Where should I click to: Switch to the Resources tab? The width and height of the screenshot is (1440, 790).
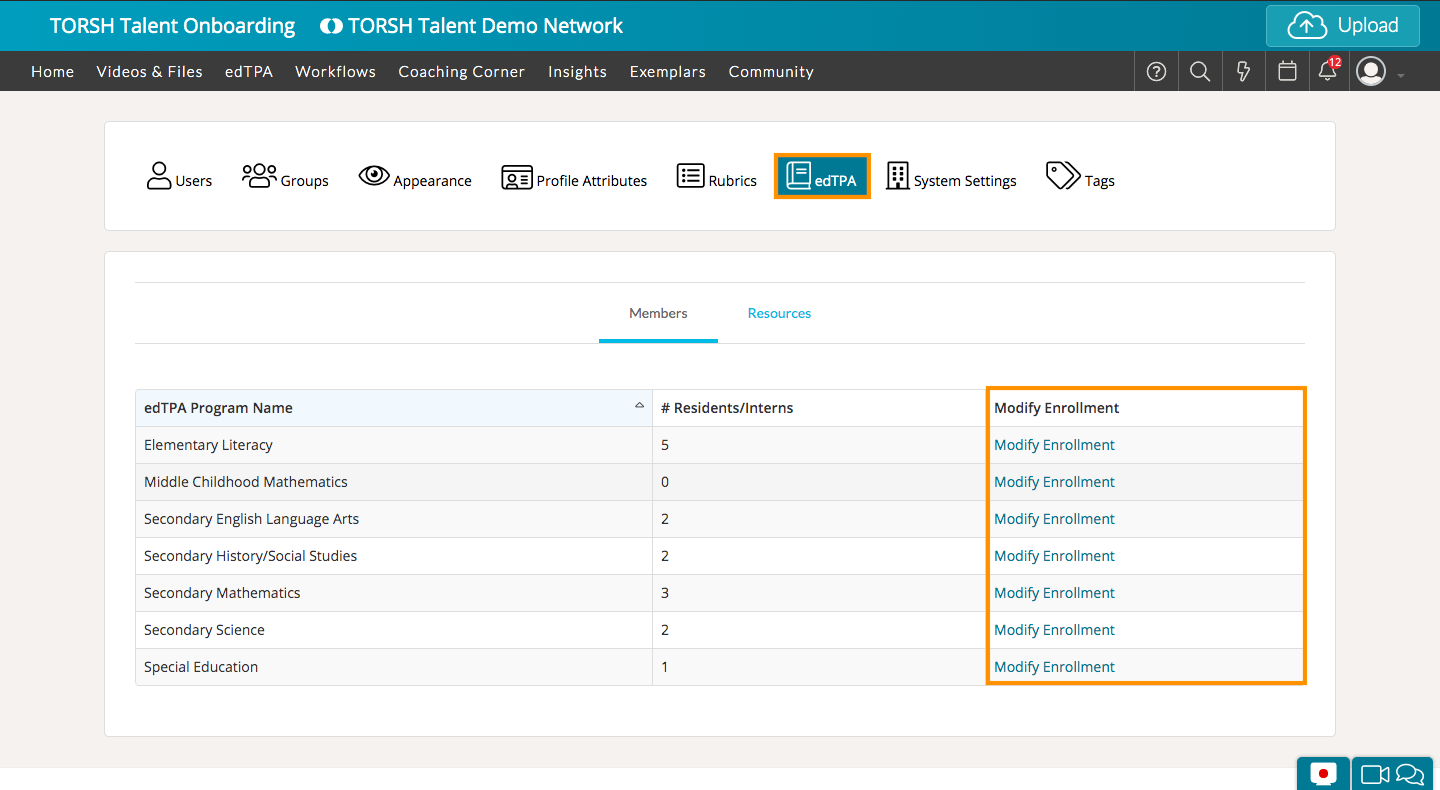(779, 313)
